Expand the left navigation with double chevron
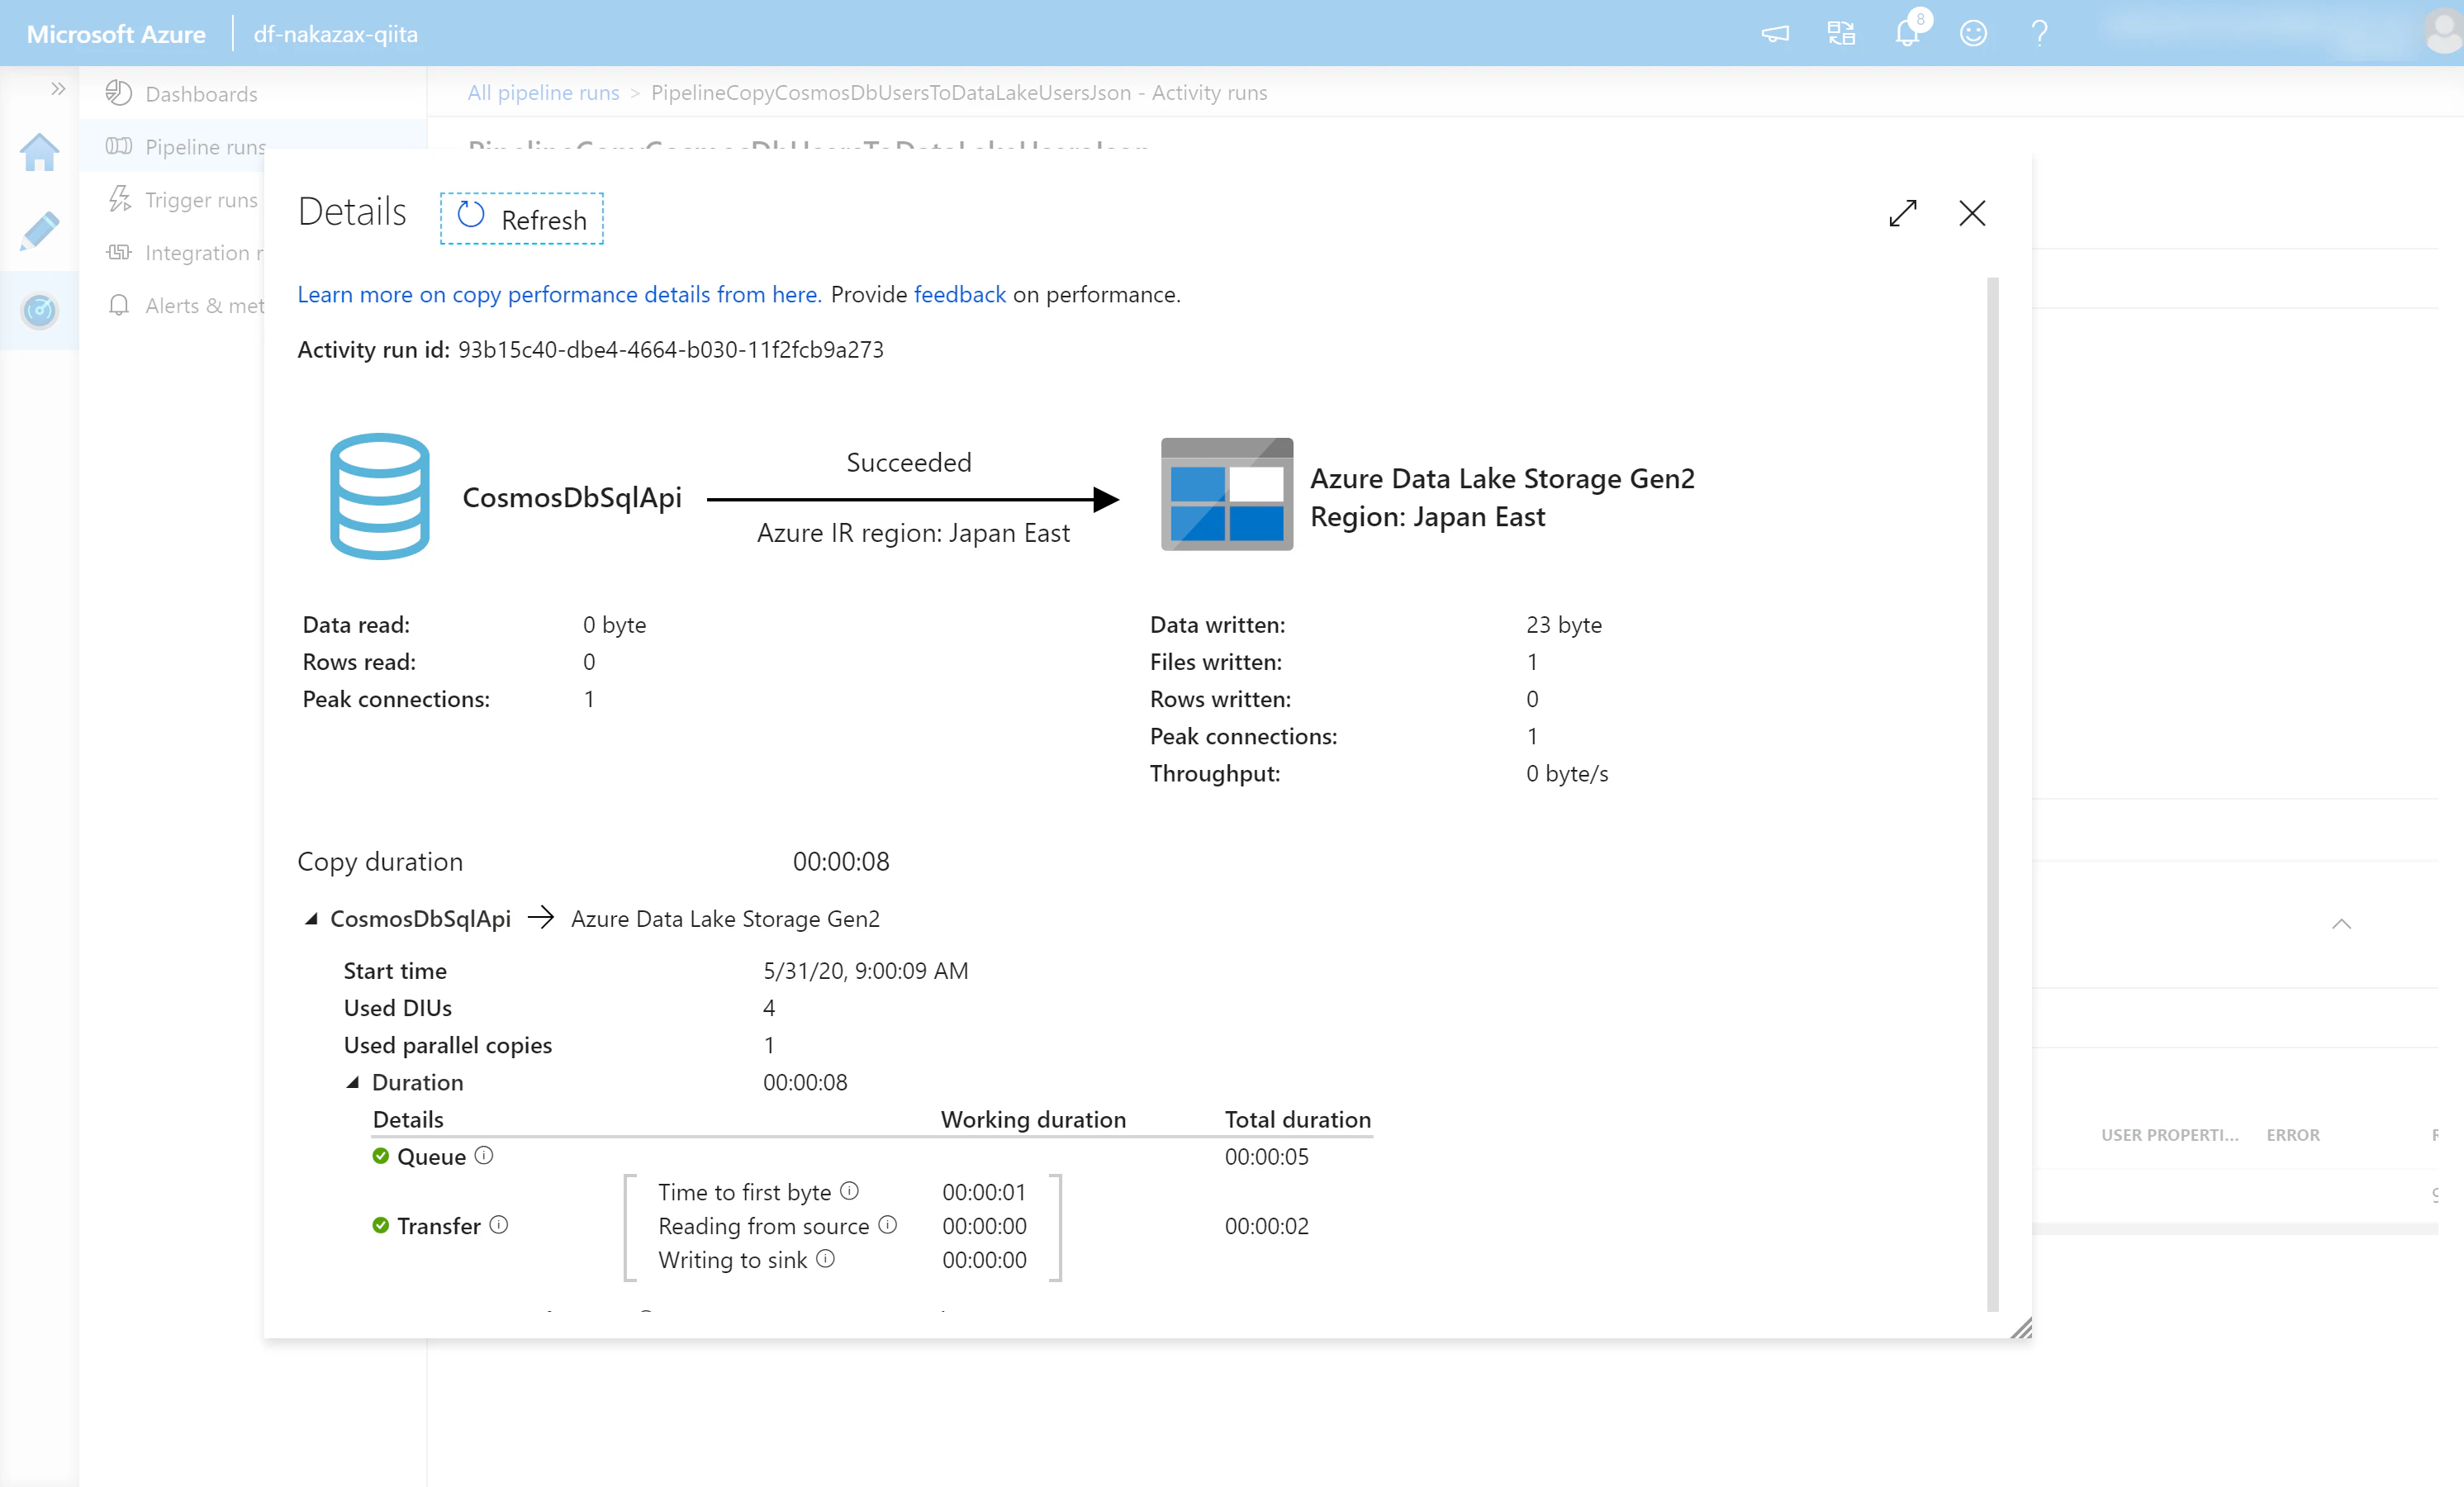 coord(58,89)
